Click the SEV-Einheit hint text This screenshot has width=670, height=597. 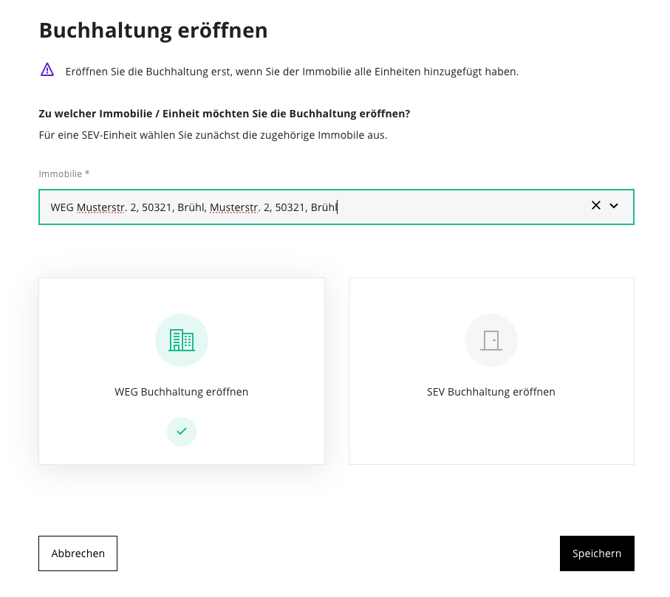click(212, 134)
